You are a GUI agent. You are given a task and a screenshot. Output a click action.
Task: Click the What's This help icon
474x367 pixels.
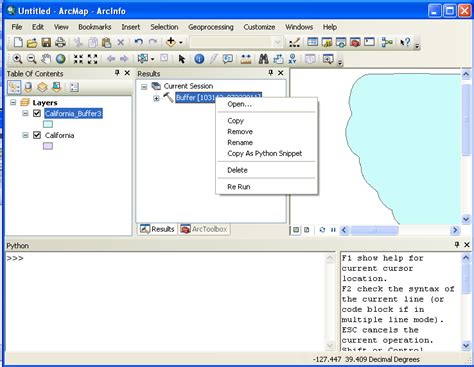[405, 42]
